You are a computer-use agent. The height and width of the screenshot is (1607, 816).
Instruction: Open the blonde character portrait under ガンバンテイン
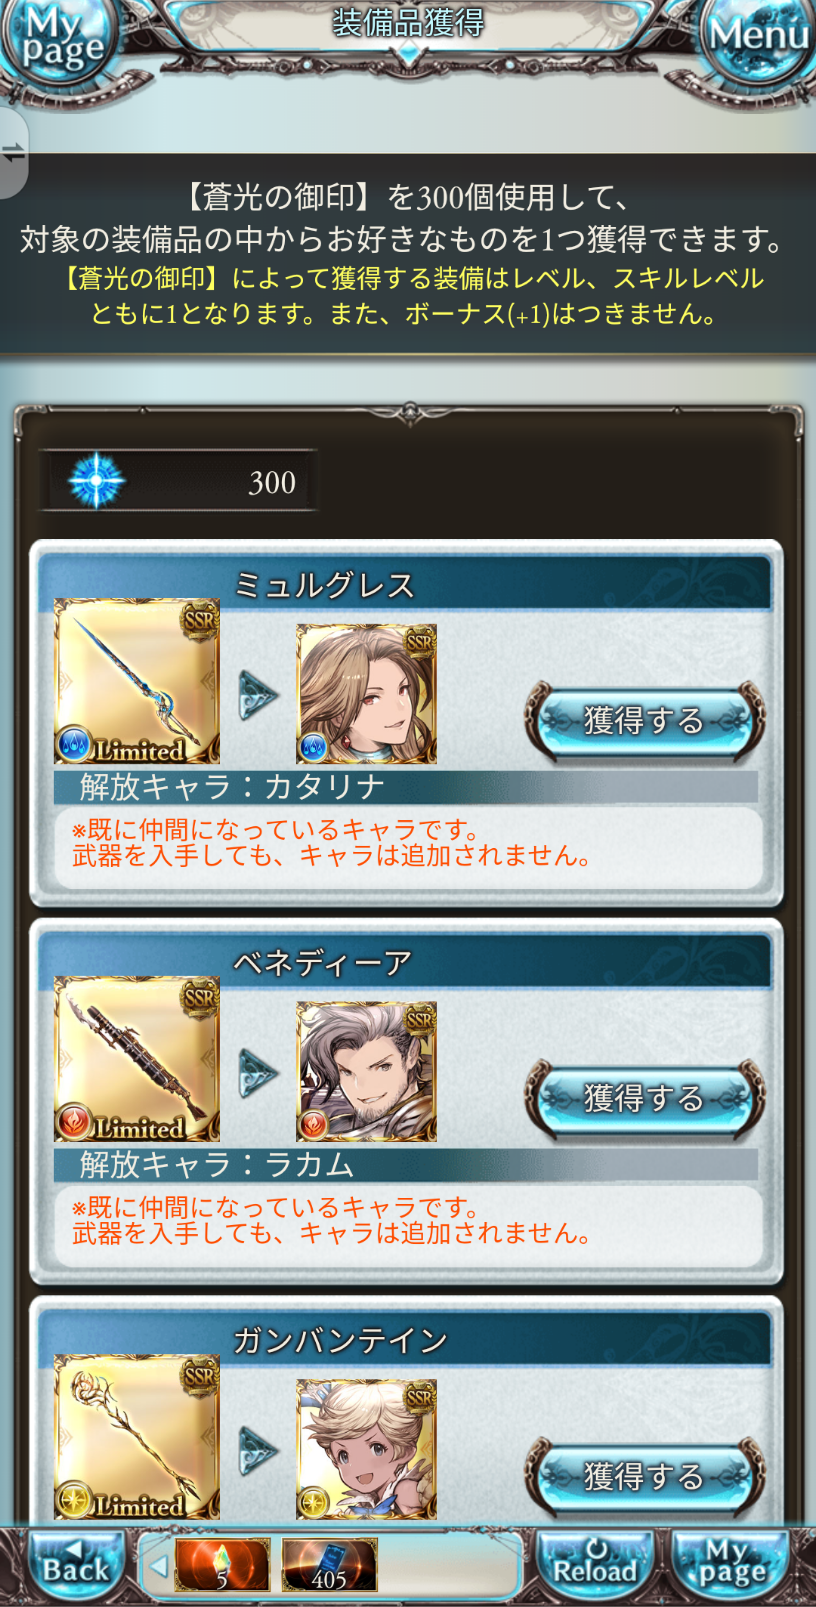click(366, 1450)
